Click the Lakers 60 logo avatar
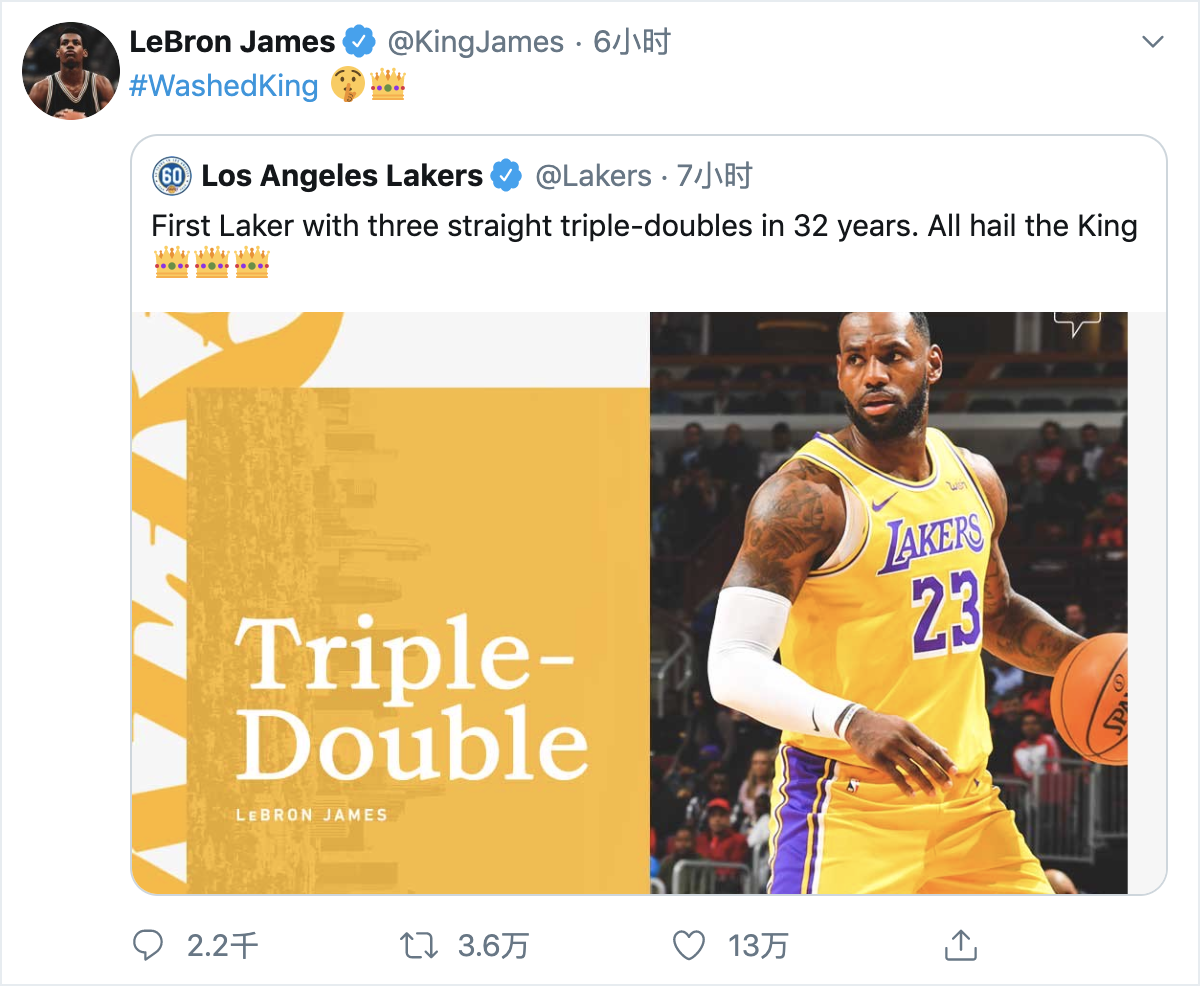The image size is (1200, 986). (x=171, y=177)
